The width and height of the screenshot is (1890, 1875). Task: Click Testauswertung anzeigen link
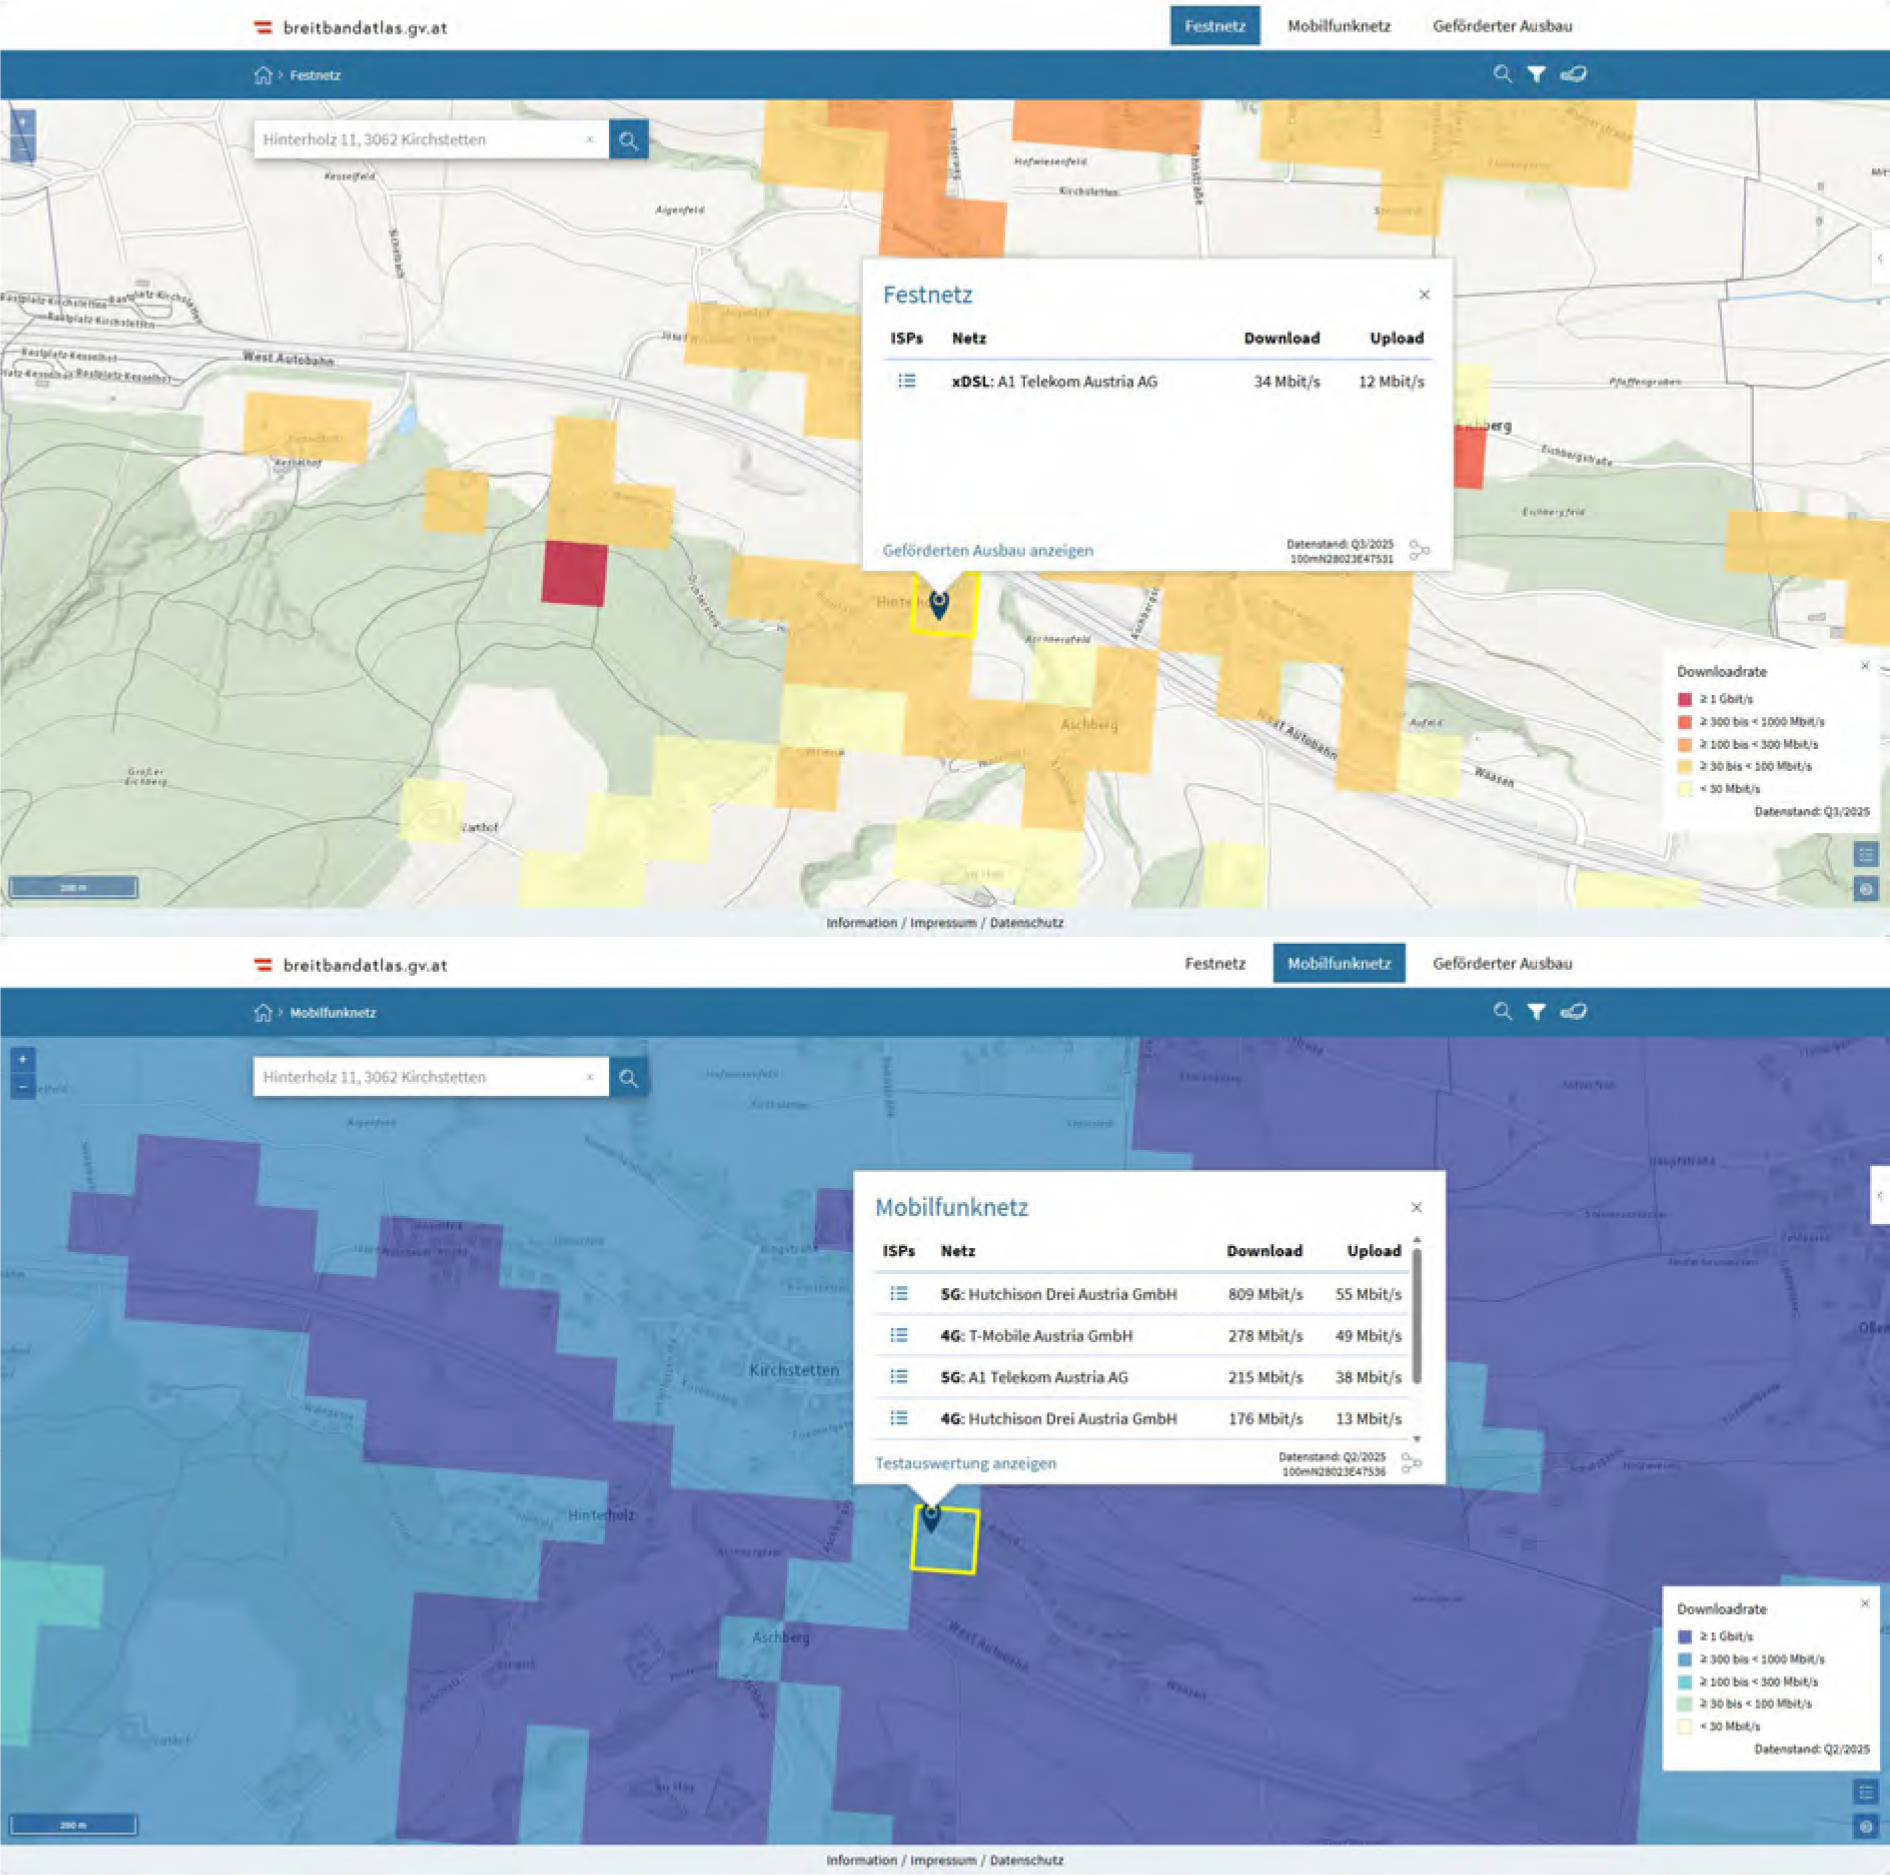click(x=965, y=1464)
